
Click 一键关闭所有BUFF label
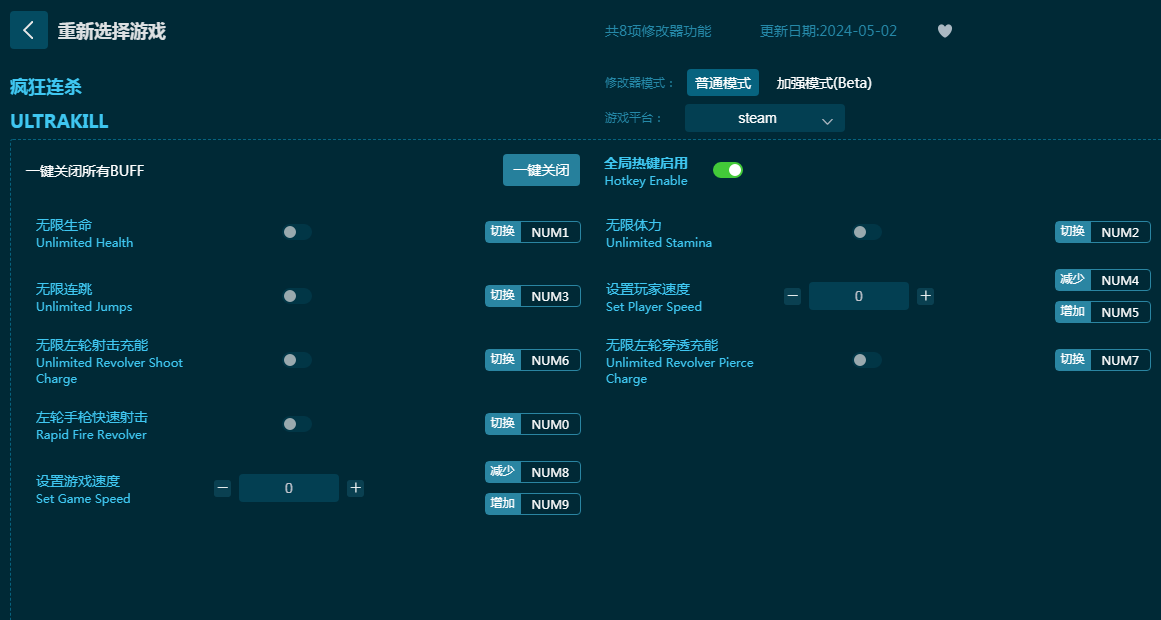tap(85, 171)
